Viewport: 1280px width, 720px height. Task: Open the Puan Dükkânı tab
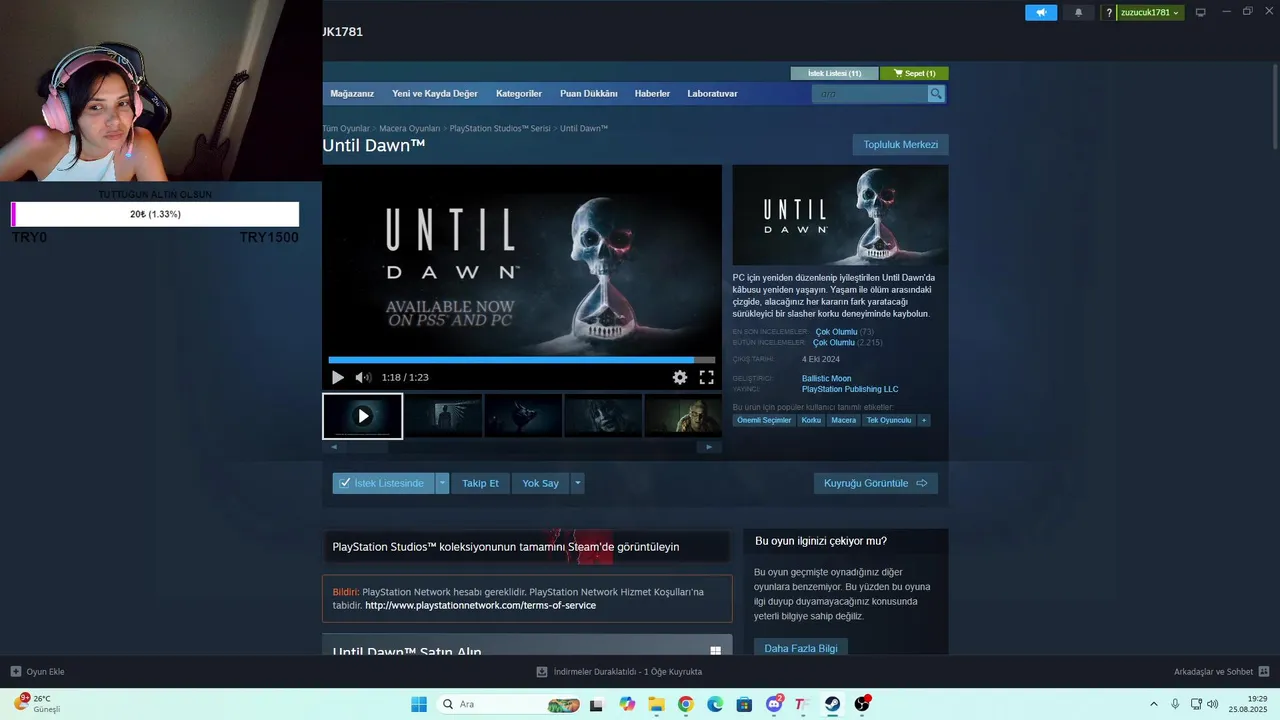[x=589, y=94]
